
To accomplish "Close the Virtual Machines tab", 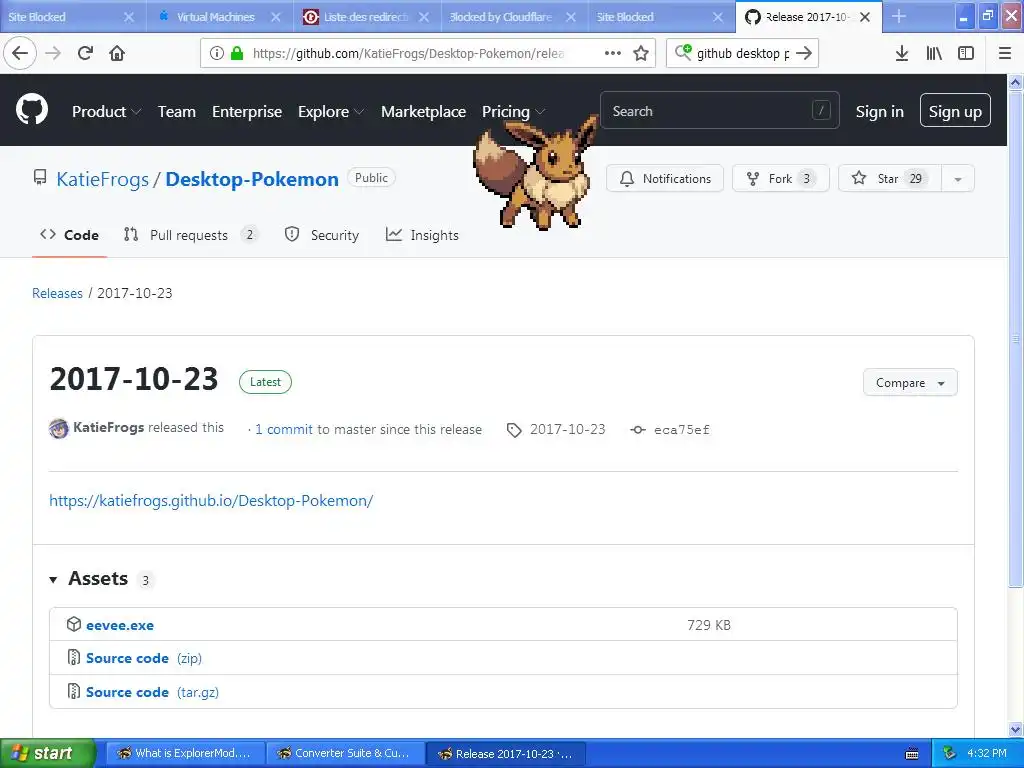I will pyautogui.click(x=276, y=17).
